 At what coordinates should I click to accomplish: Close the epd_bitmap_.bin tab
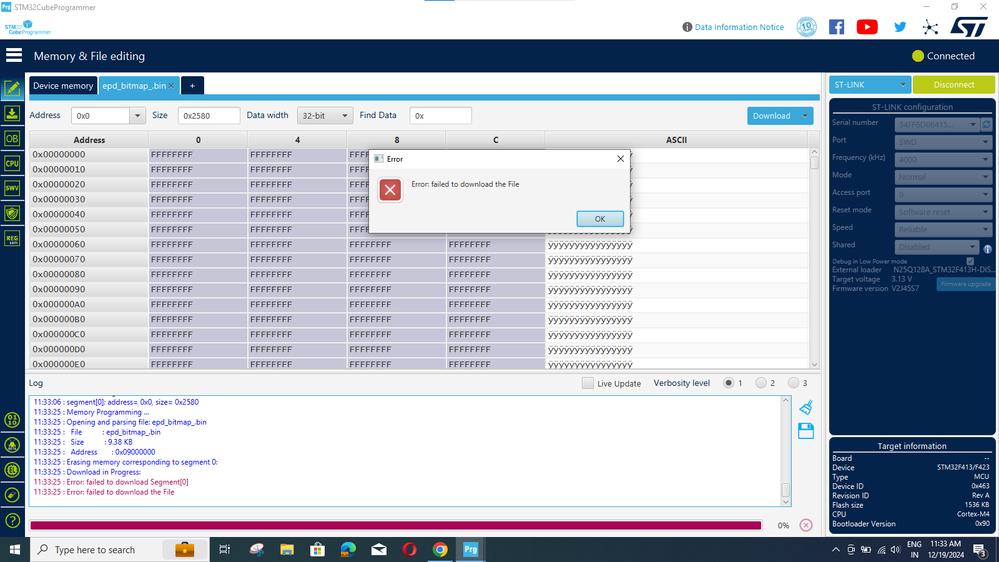(171, 86)
